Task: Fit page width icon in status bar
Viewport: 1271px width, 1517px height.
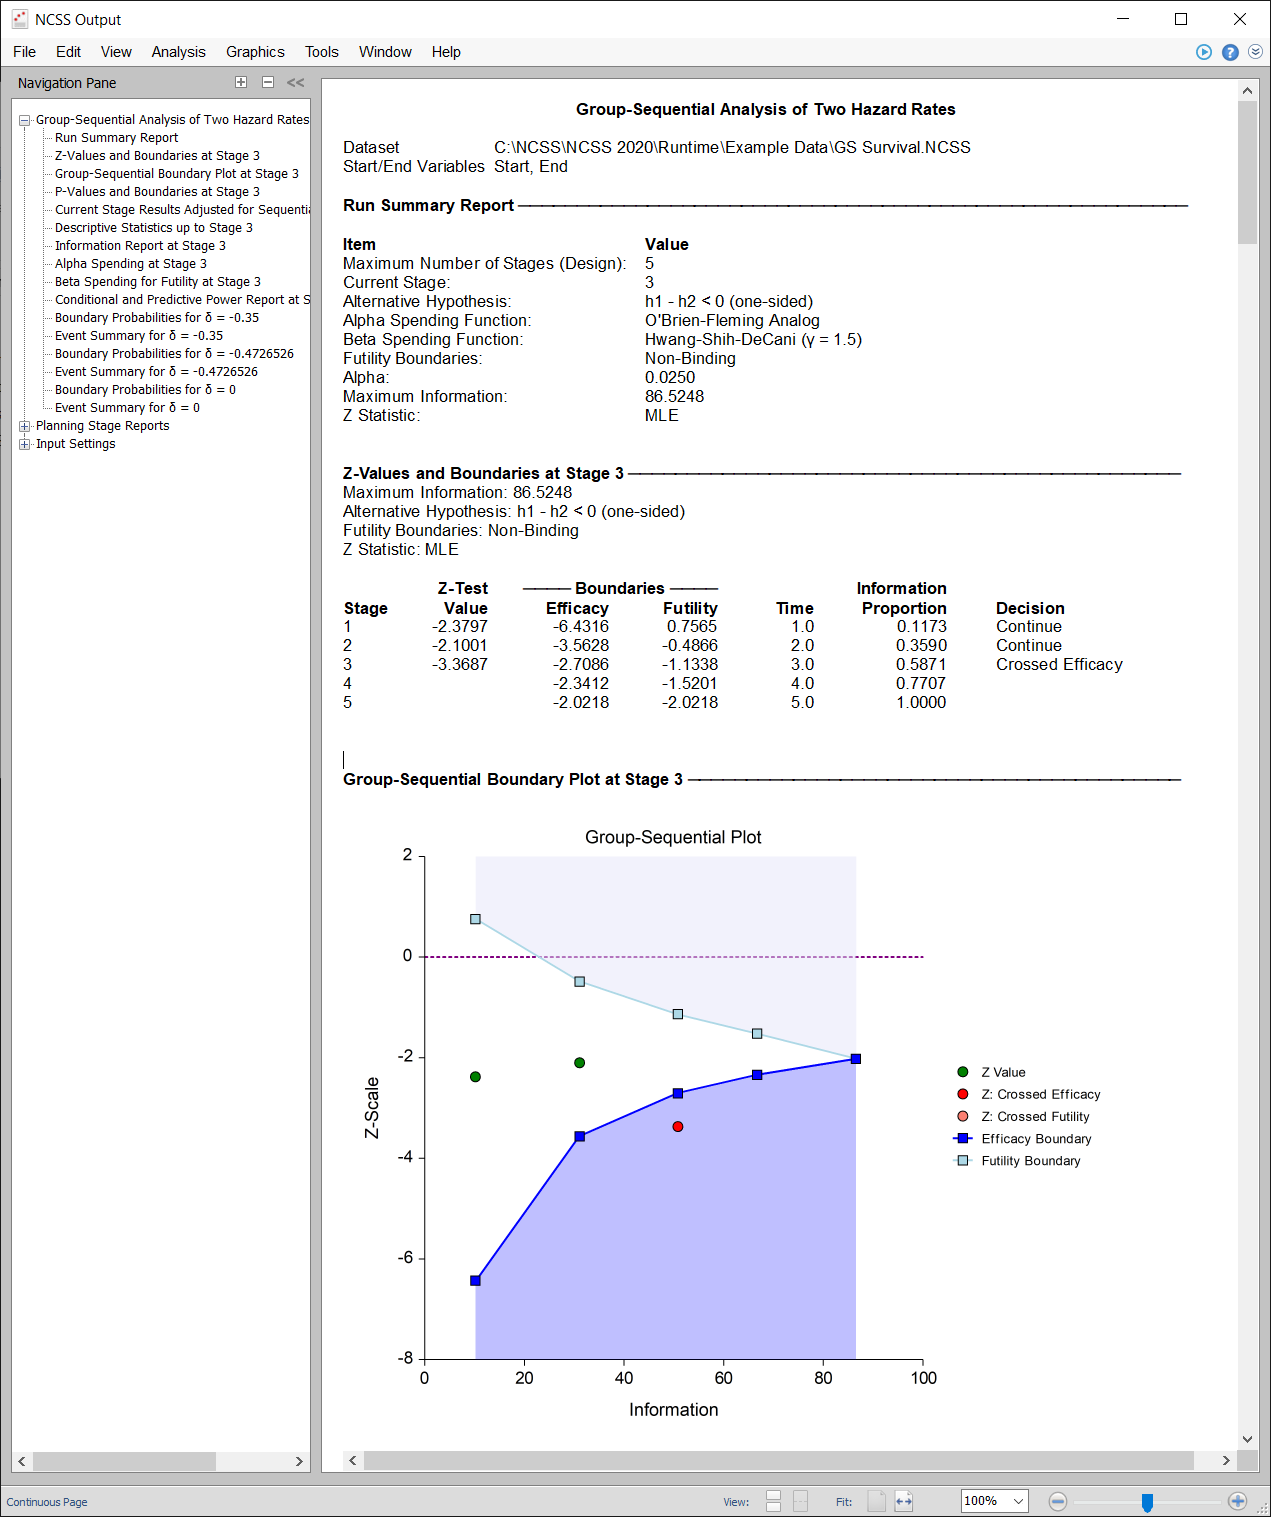Action: (904, 1501)
